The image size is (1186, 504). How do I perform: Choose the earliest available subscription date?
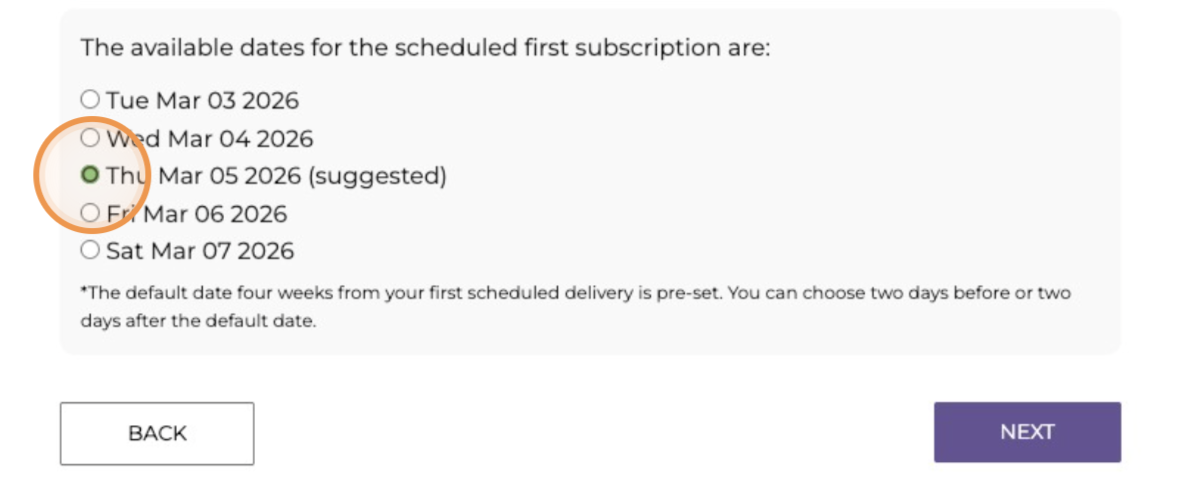[x=90, y=99]
